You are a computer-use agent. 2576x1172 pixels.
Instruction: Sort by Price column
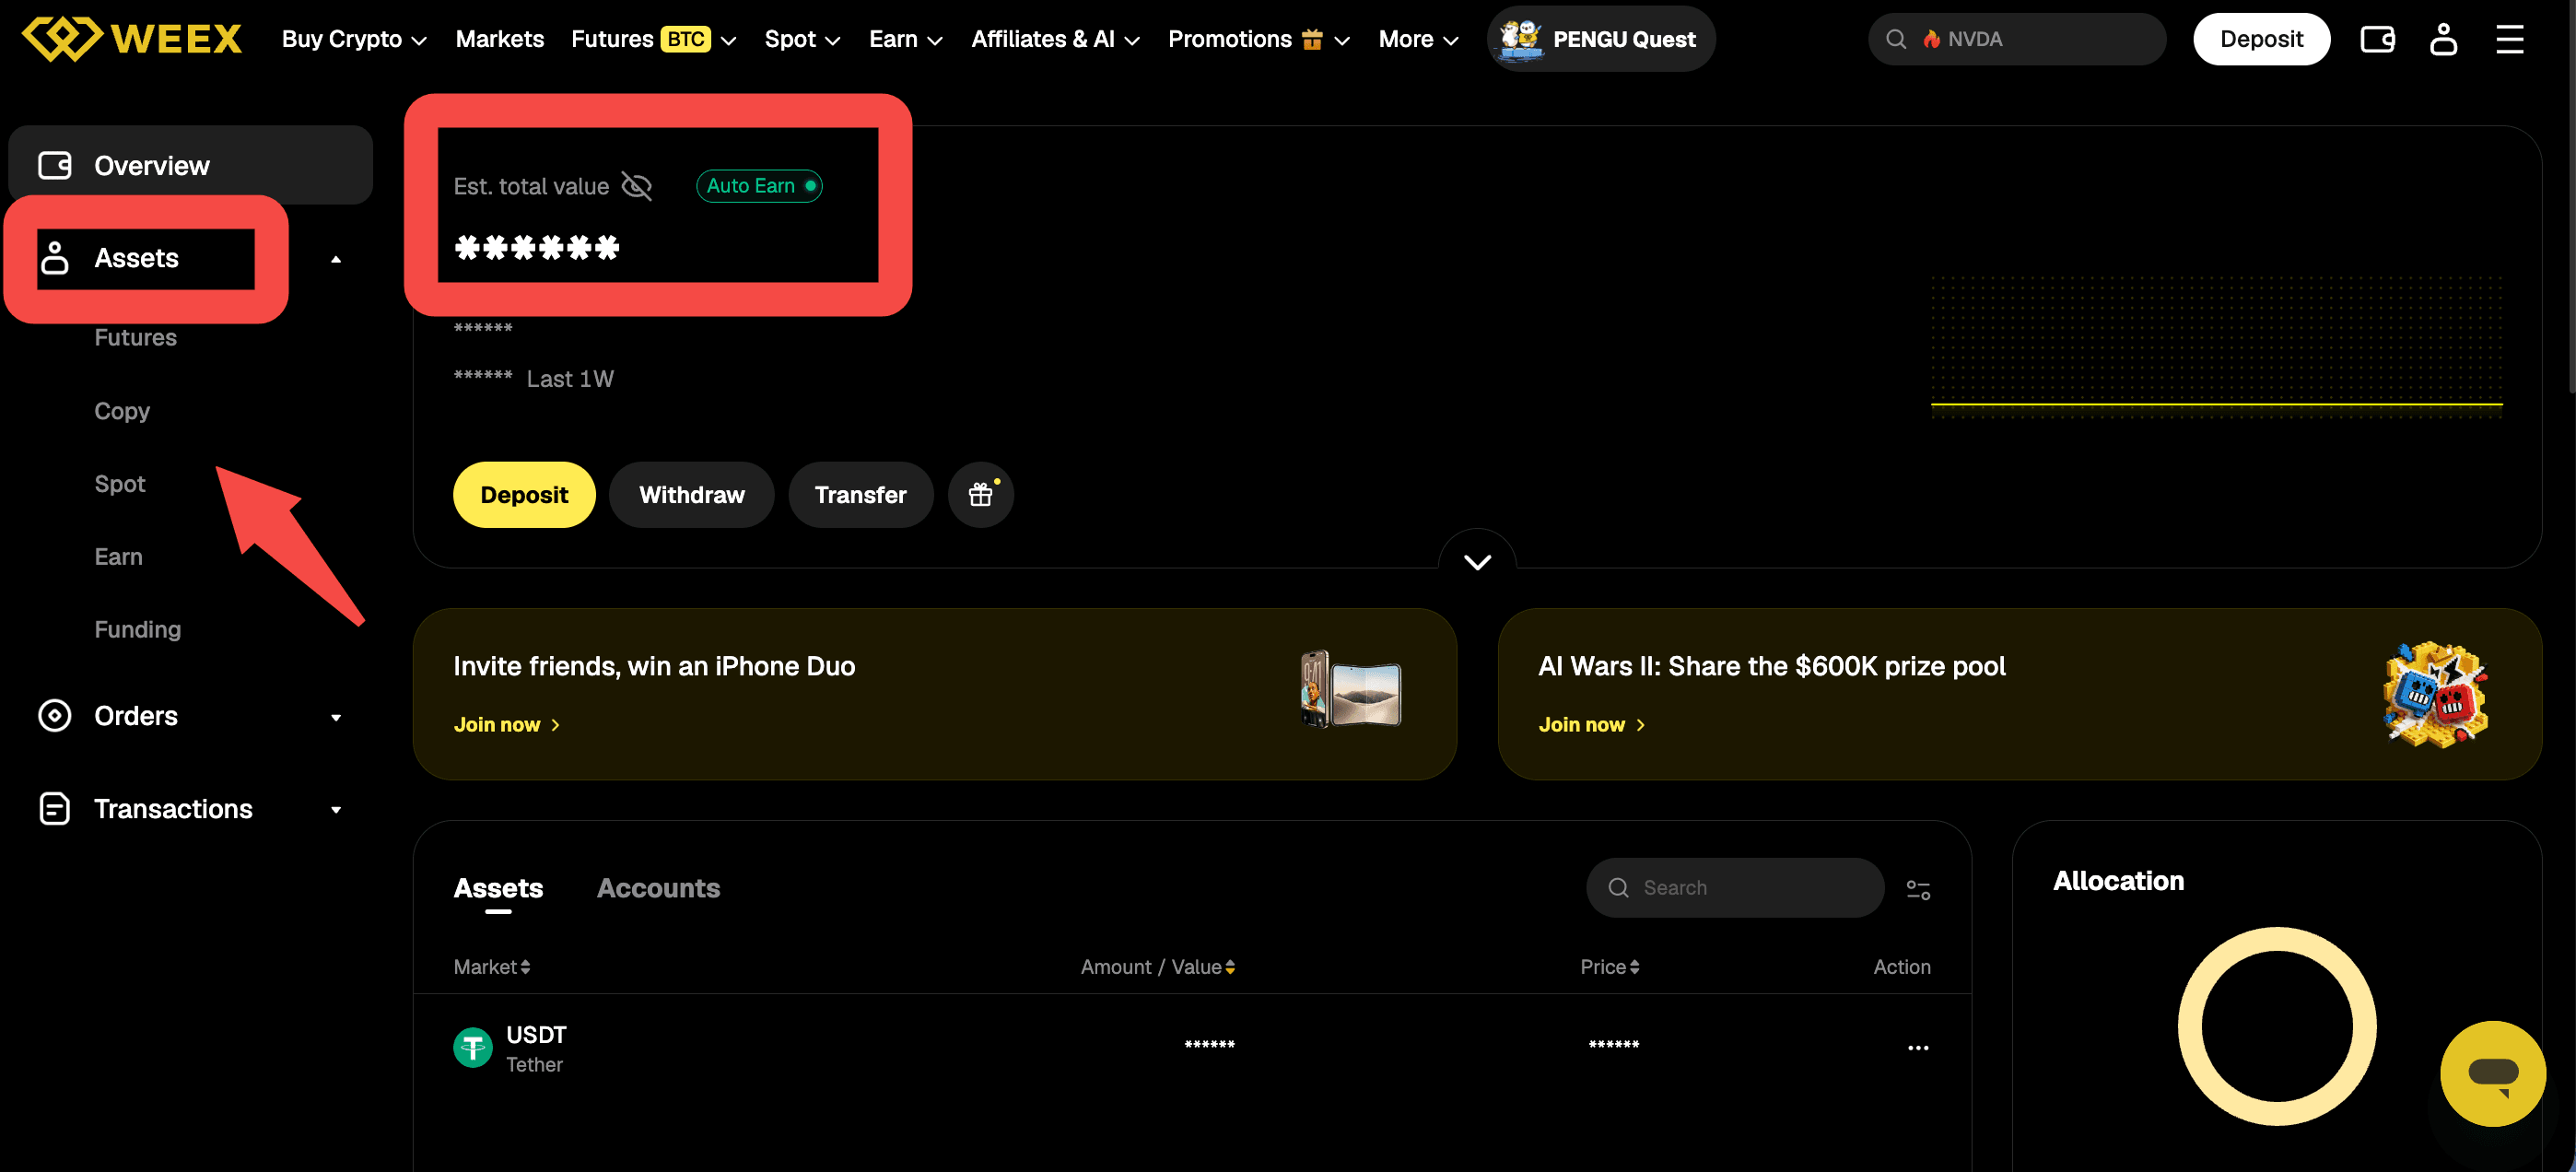(x=1609, y=966)
